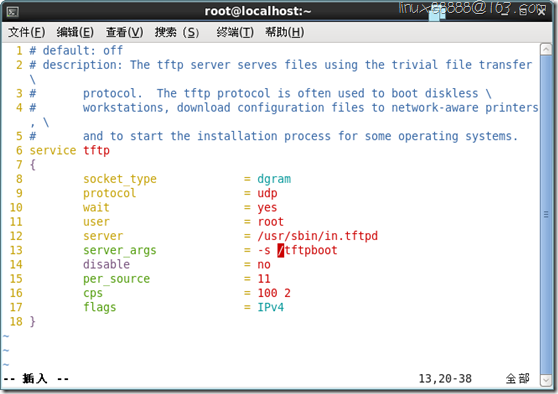Close the terminal window
The height and width of the screenshot is (394, 558).
pyautogui.click(x=542, y=11)
